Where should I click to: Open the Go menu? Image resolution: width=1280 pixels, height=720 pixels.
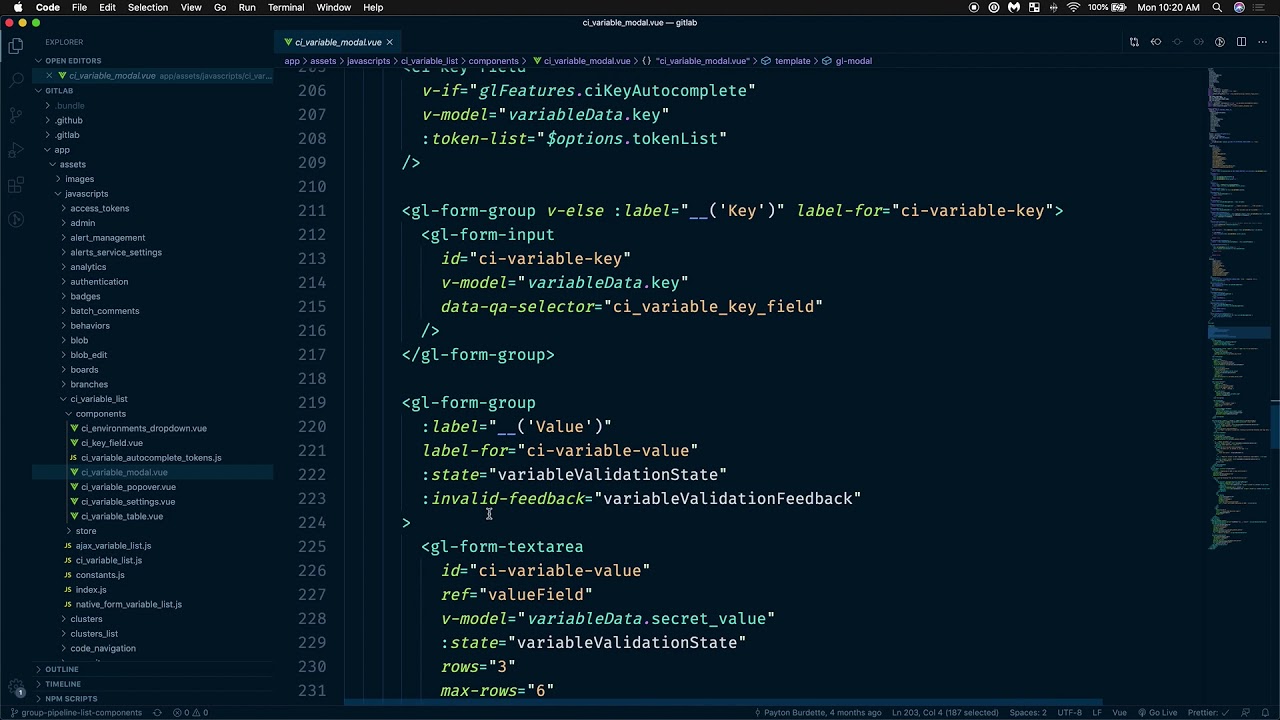220,8
